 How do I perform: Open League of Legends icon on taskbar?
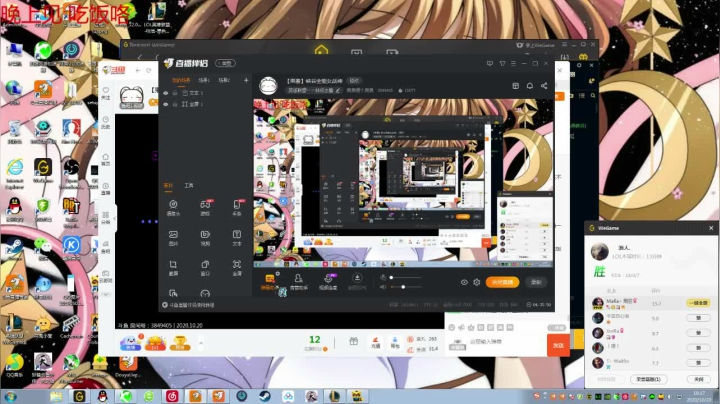point(334,396)
